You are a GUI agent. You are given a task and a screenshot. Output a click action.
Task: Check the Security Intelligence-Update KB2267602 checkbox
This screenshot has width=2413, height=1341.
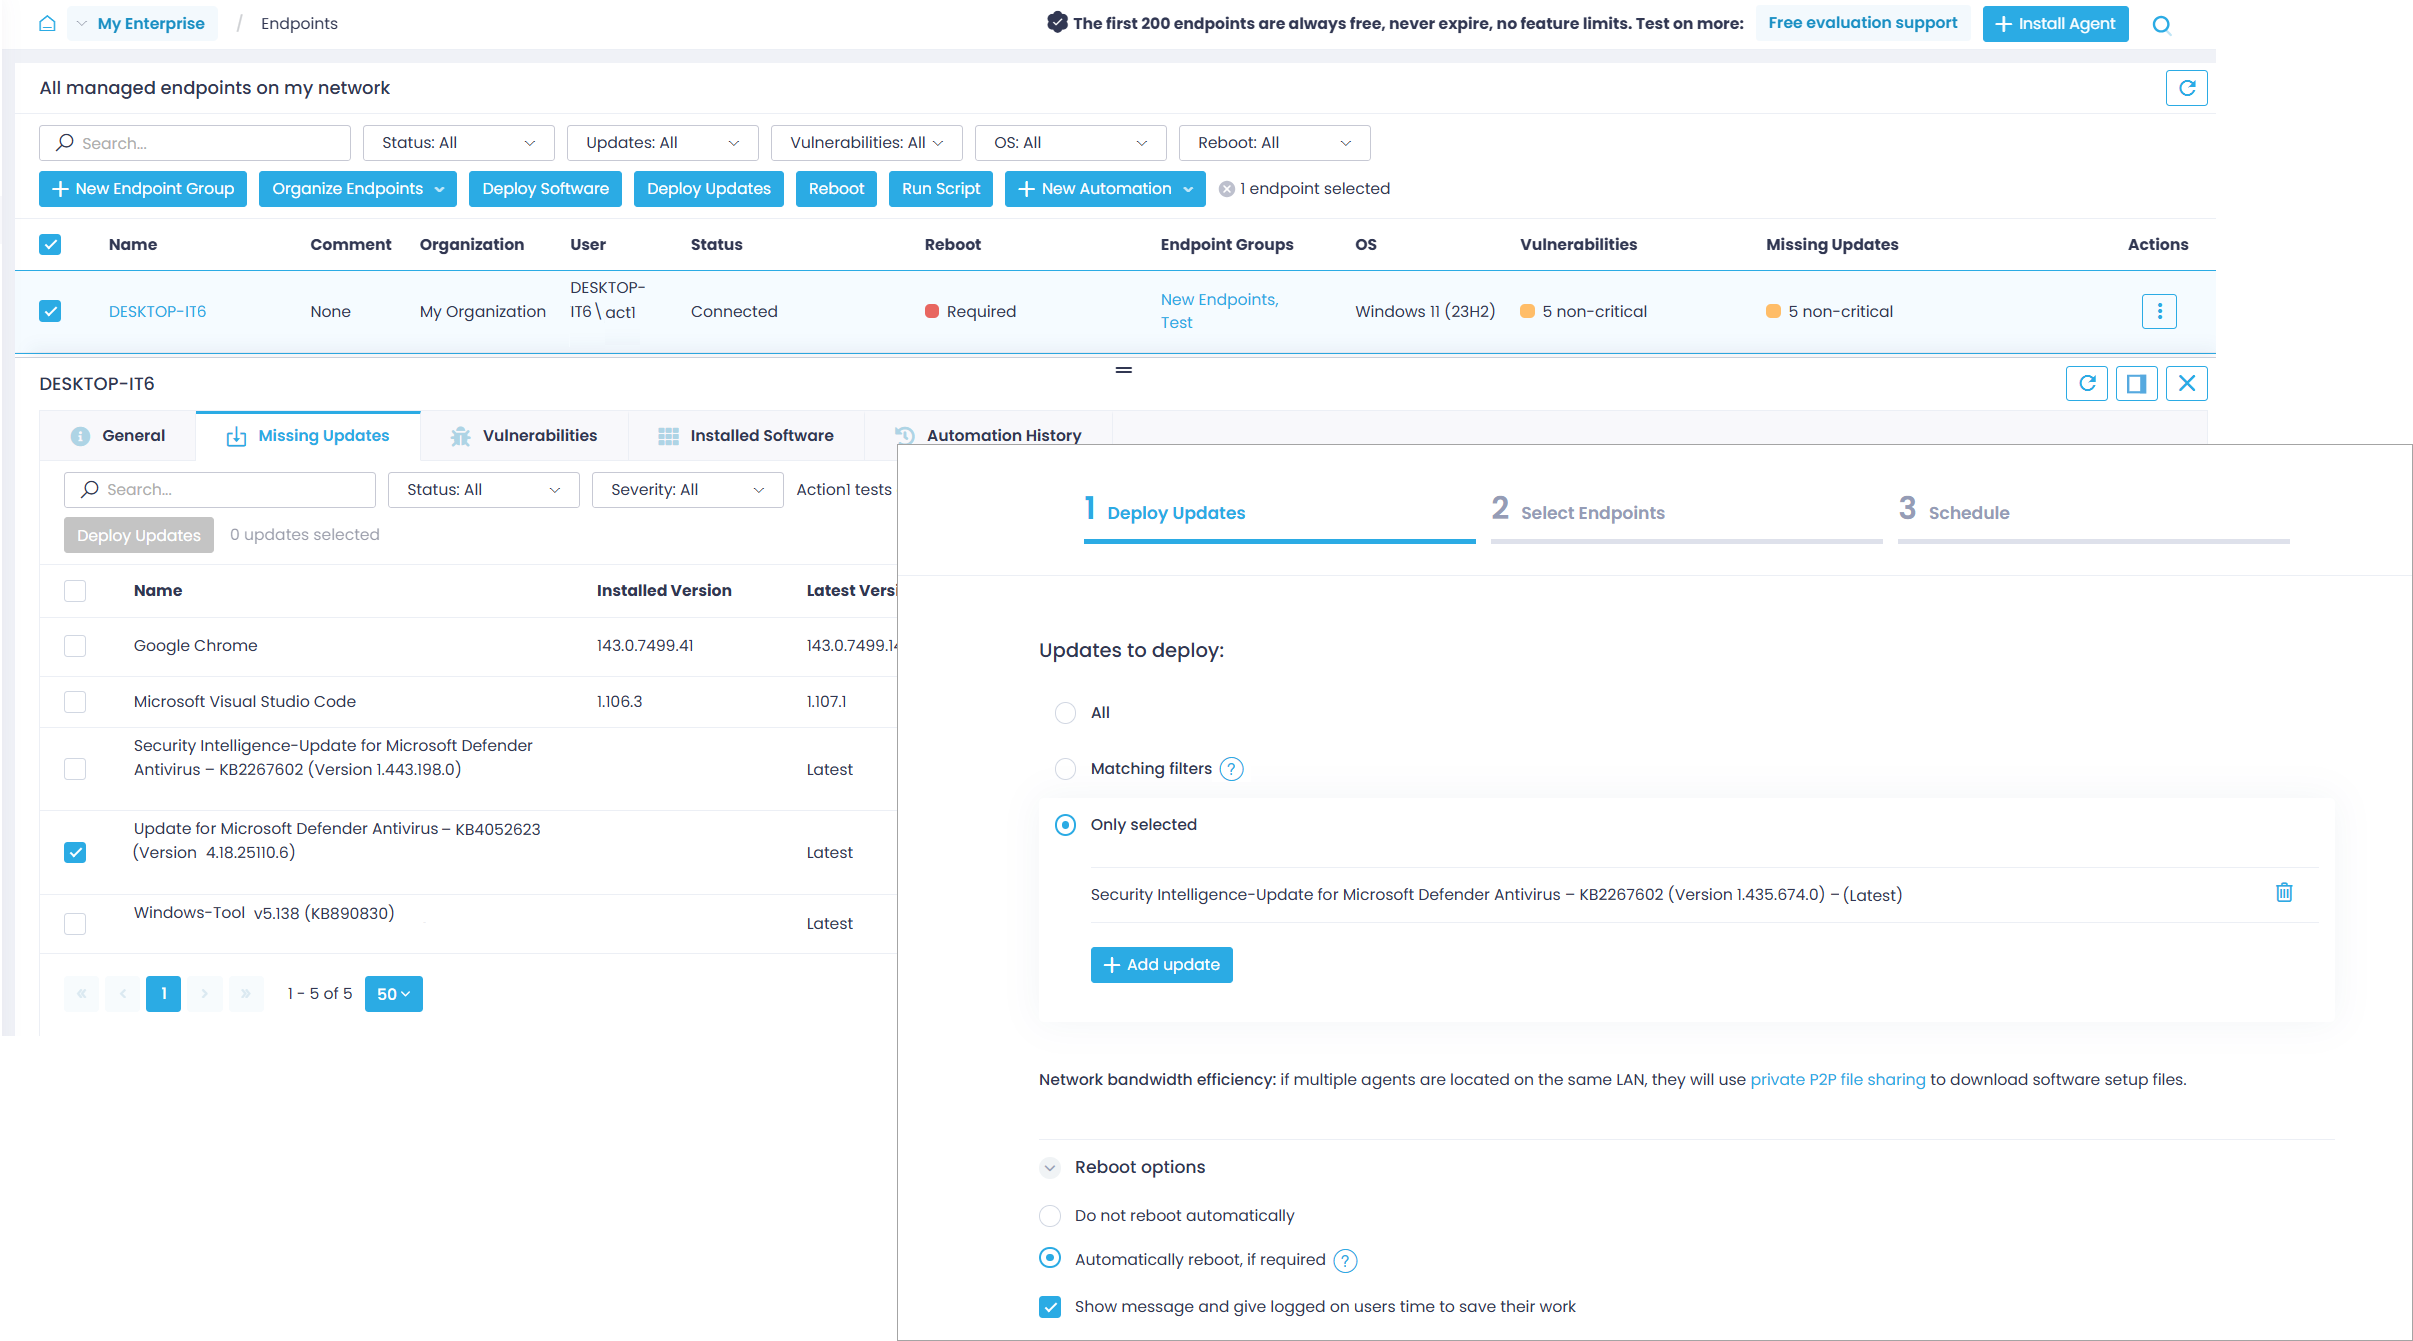tap(75, 769)
